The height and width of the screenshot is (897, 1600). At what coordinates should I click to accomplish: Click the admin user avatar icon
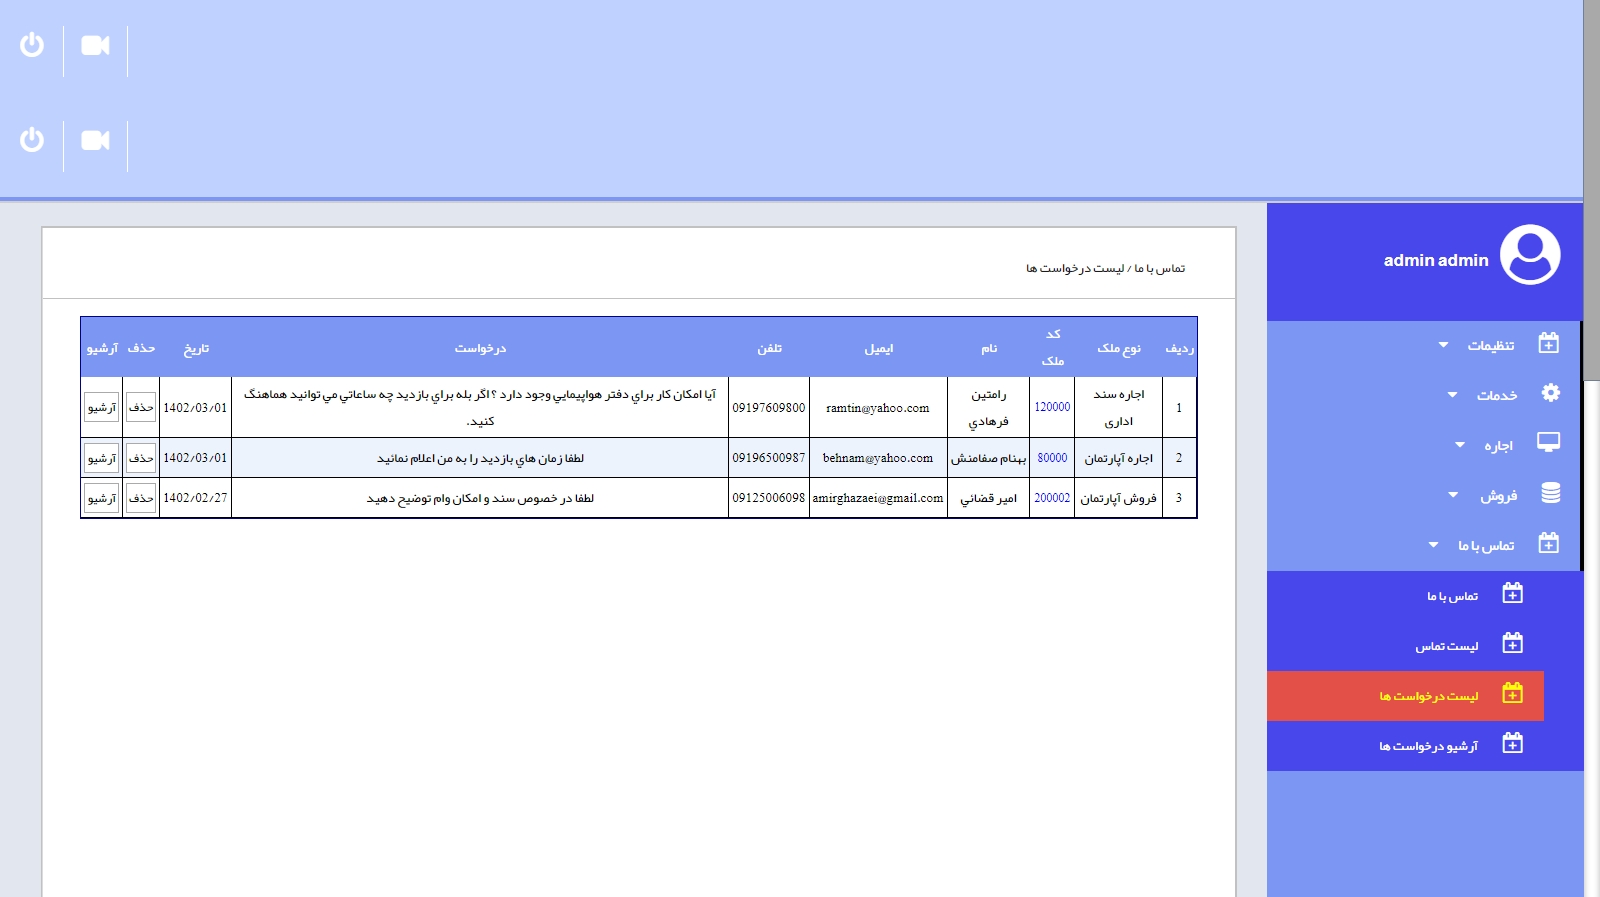1530,255
